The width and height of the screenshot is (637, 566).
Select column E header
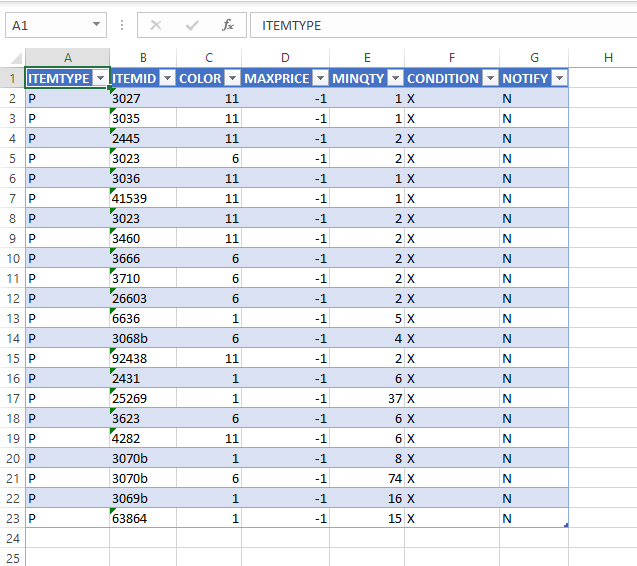click(x=367, y=58)
